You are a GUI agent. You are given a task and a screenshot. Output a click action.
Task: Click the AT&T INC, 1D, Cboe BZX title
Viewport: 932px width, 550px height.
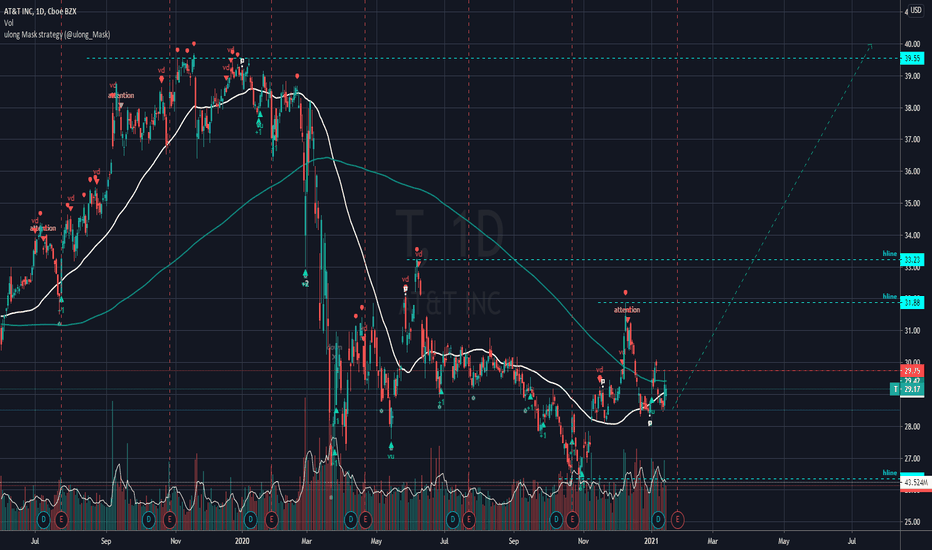[40, 11]
